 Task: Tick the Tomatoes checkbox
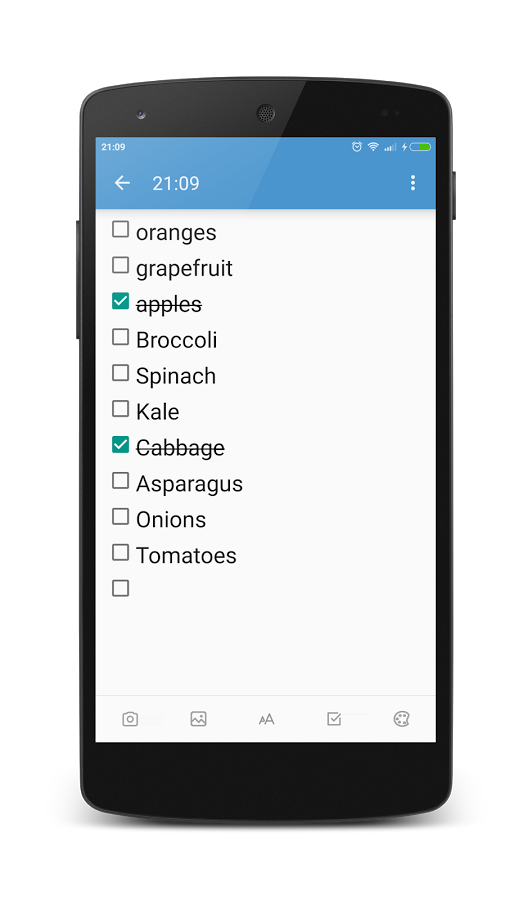tap(121, 552)
